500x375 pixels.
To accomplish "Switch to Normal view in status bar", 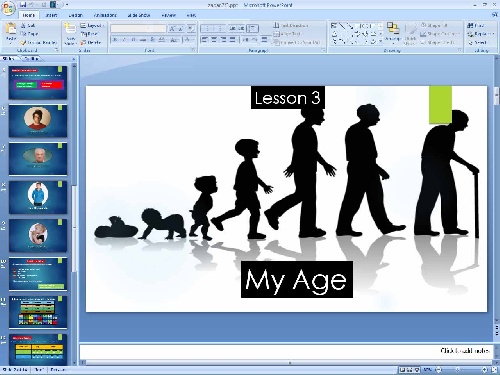I will click(402, 370).
